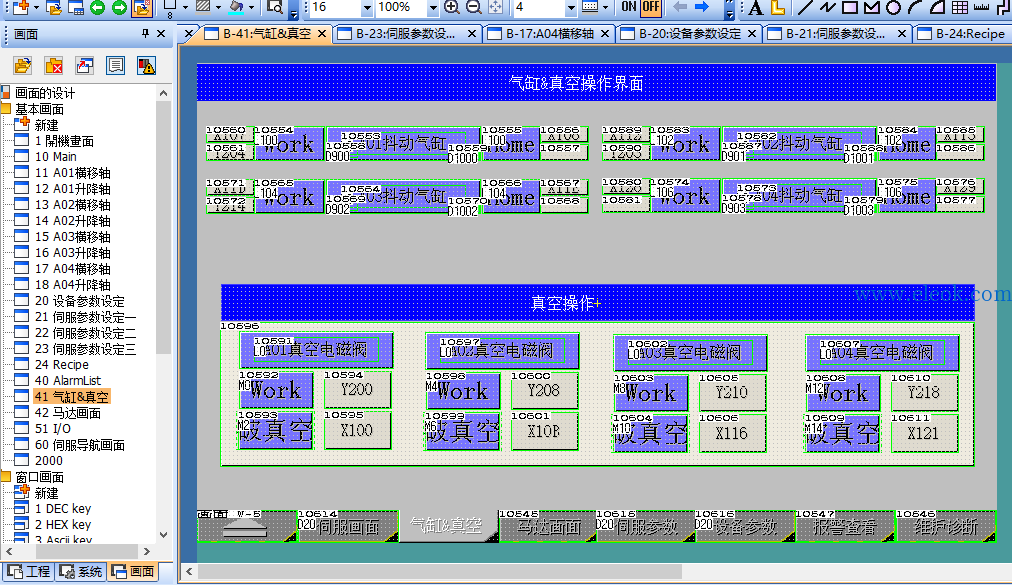Switch to the B-20:设备参数设定 tab
1012x585 pixels.
point(689,34)
